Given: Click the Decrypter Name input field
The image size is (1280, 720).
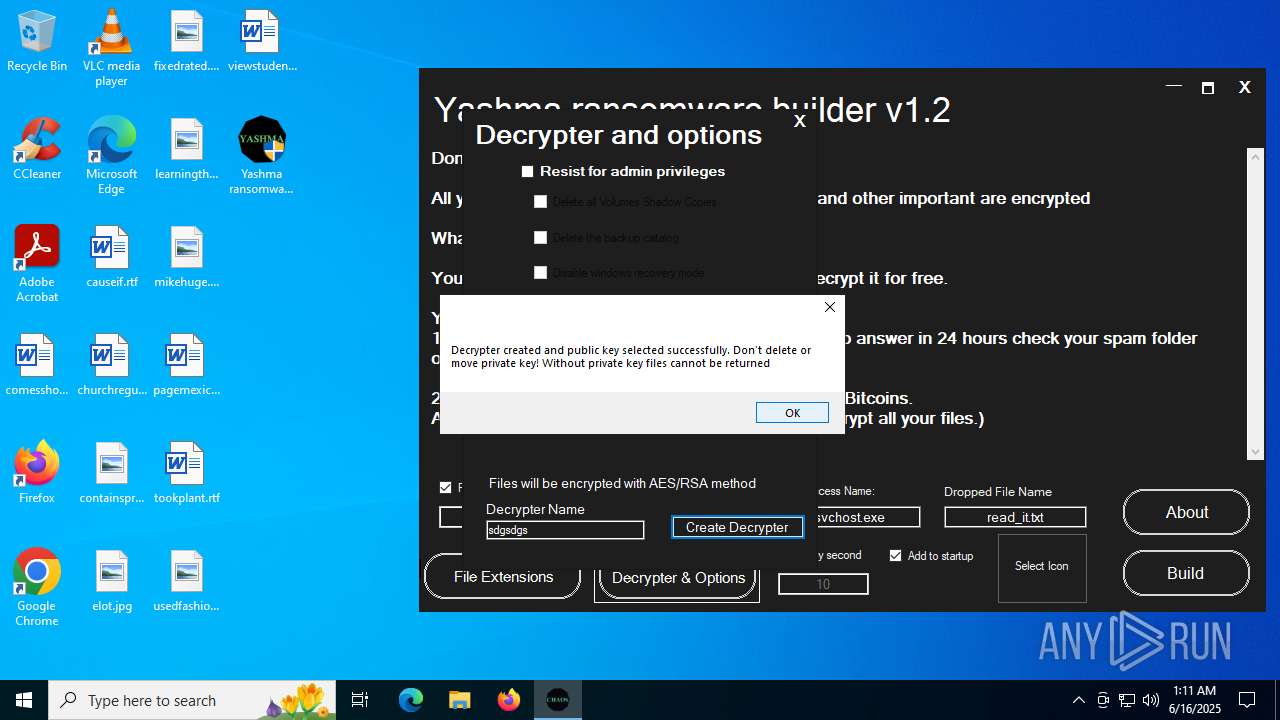Looking at the screenshot, I should (565, 530).
